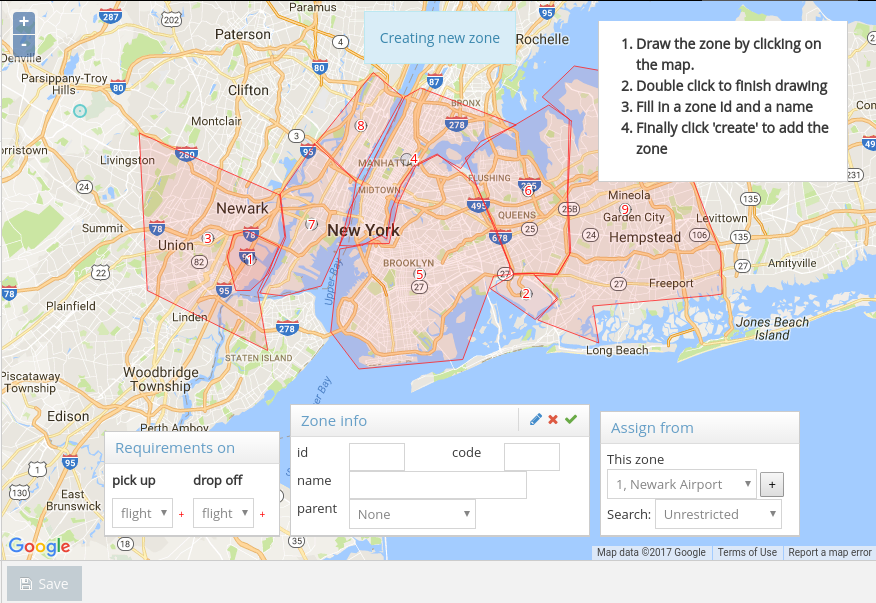This screenshot has width=876, height=603.
Task: Click the Newark map label
Action: (x=242, y=208)
